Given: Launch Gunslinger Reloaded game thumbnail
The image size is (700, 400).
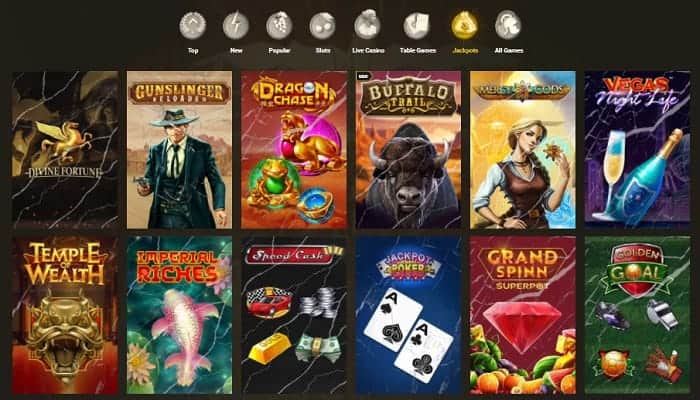Looking at the screenshot, I should pyautogui.click(x=179, y=150).
